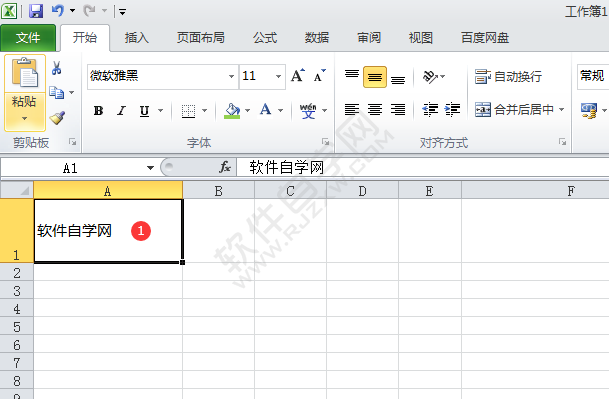Switch to the 数据 Data tab
This screenshot has width=609, height=399.
pos(317,38)
